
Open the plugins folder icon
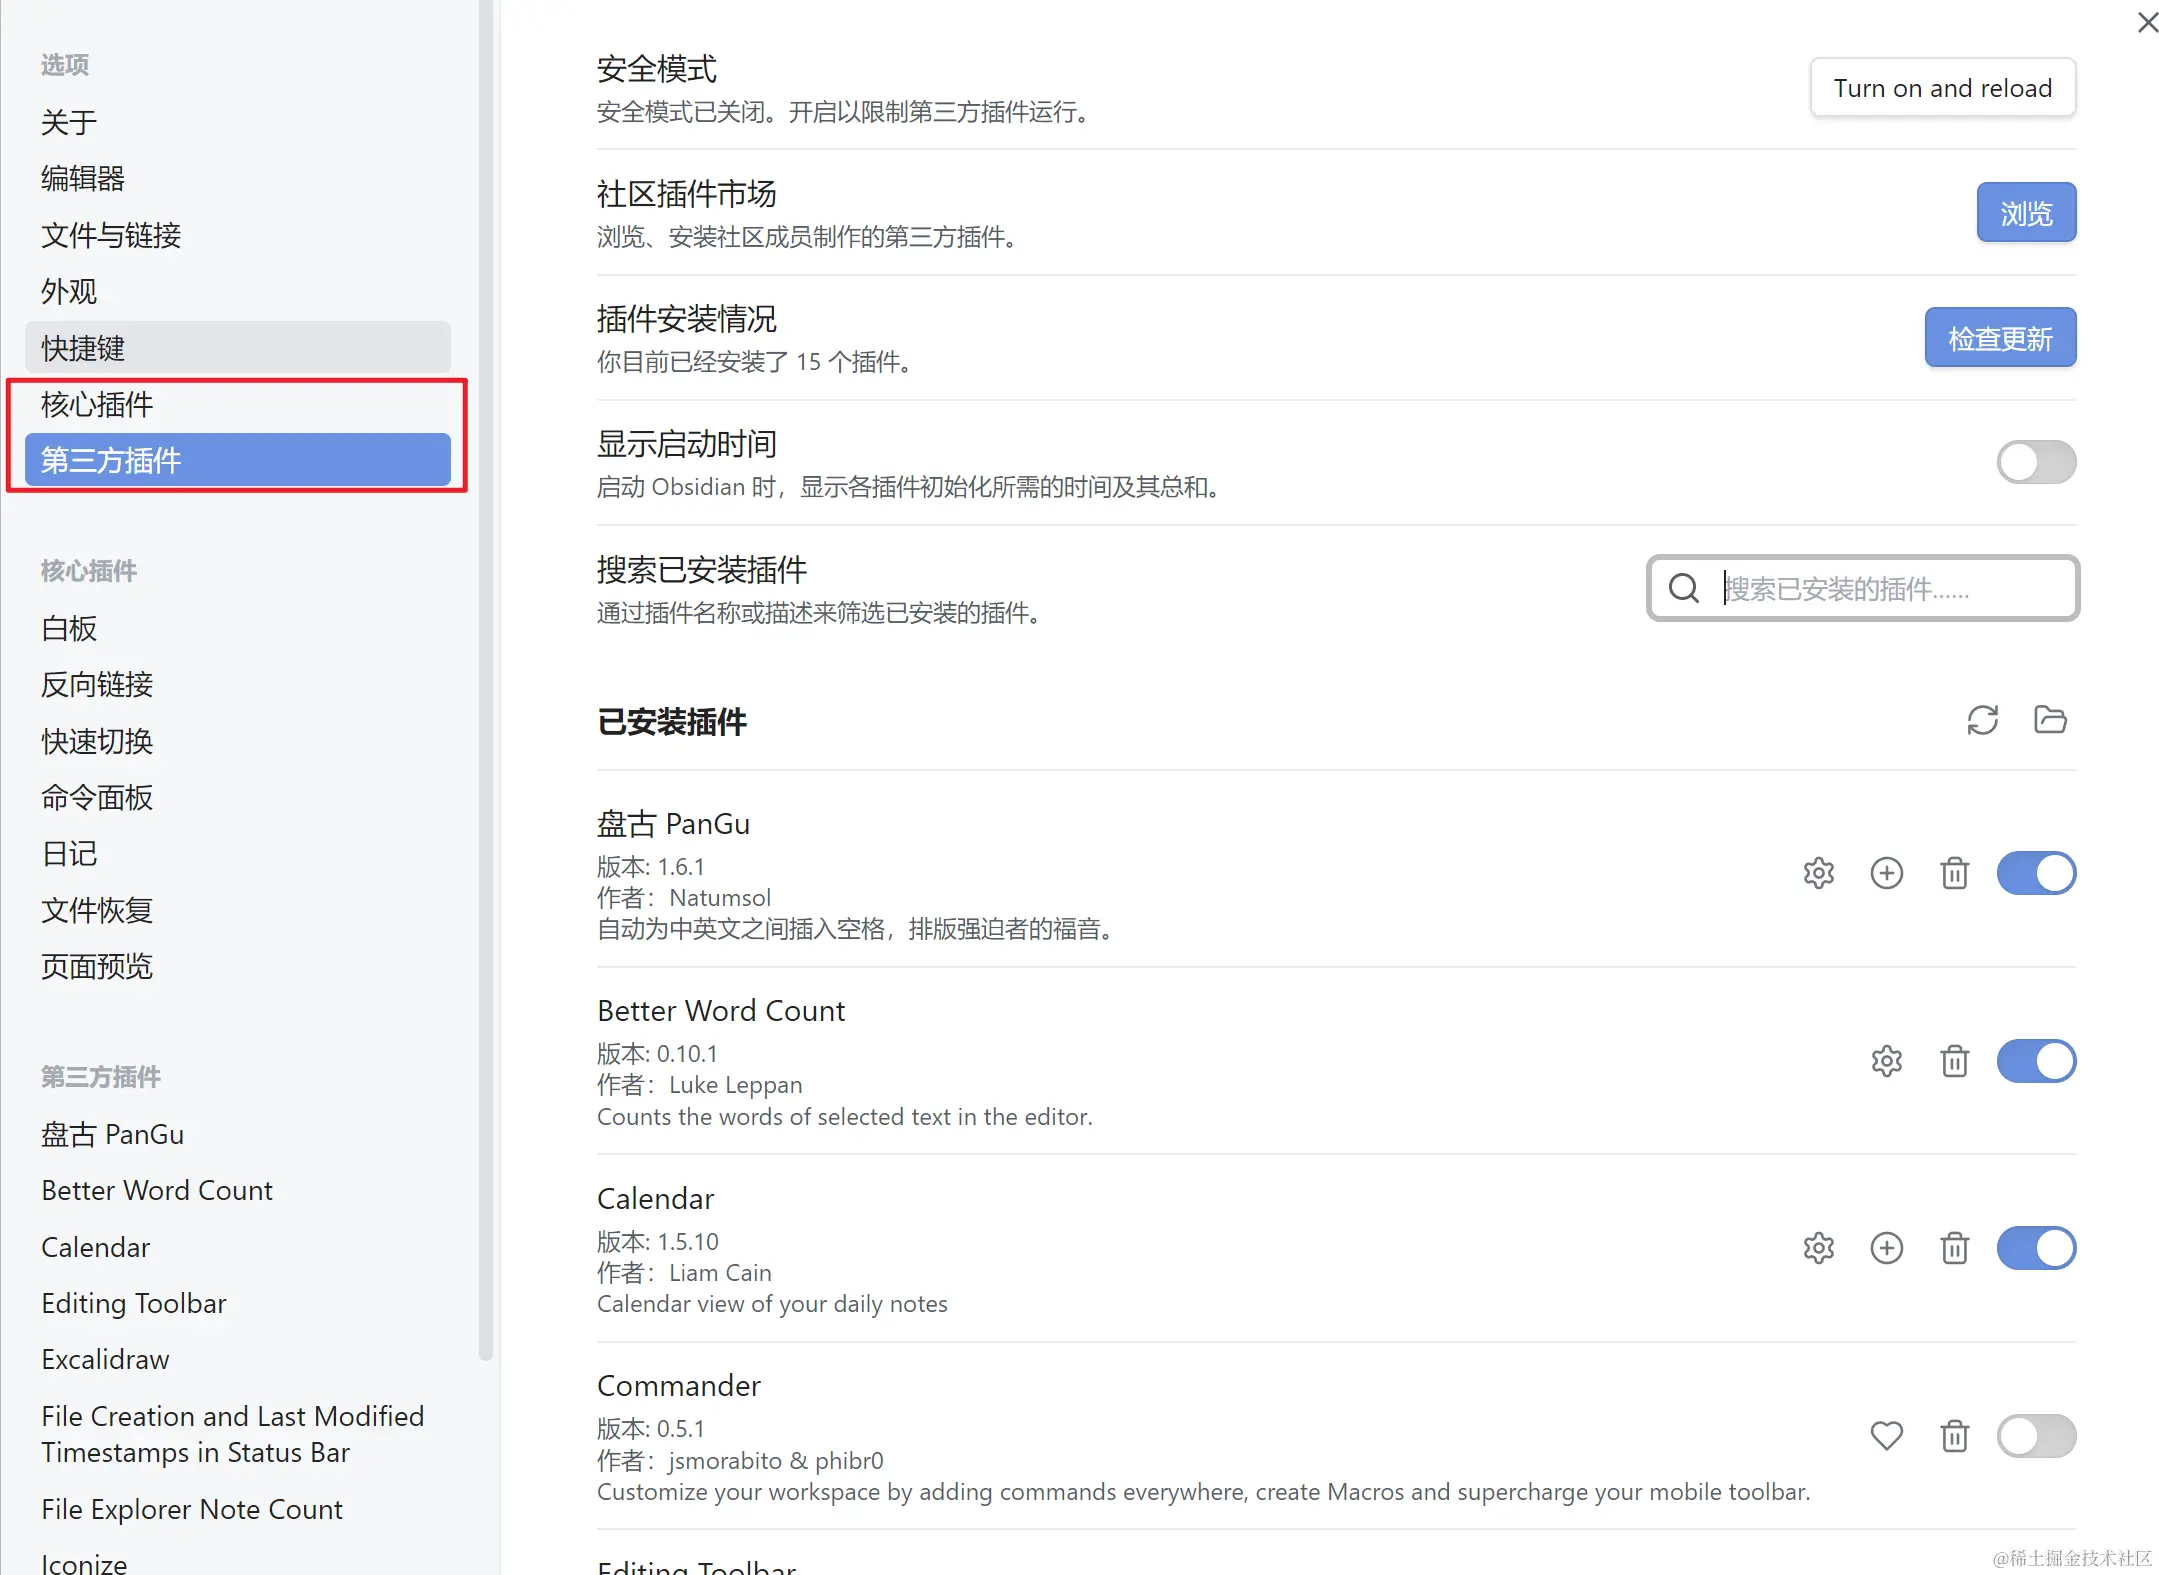point(2050,720)
